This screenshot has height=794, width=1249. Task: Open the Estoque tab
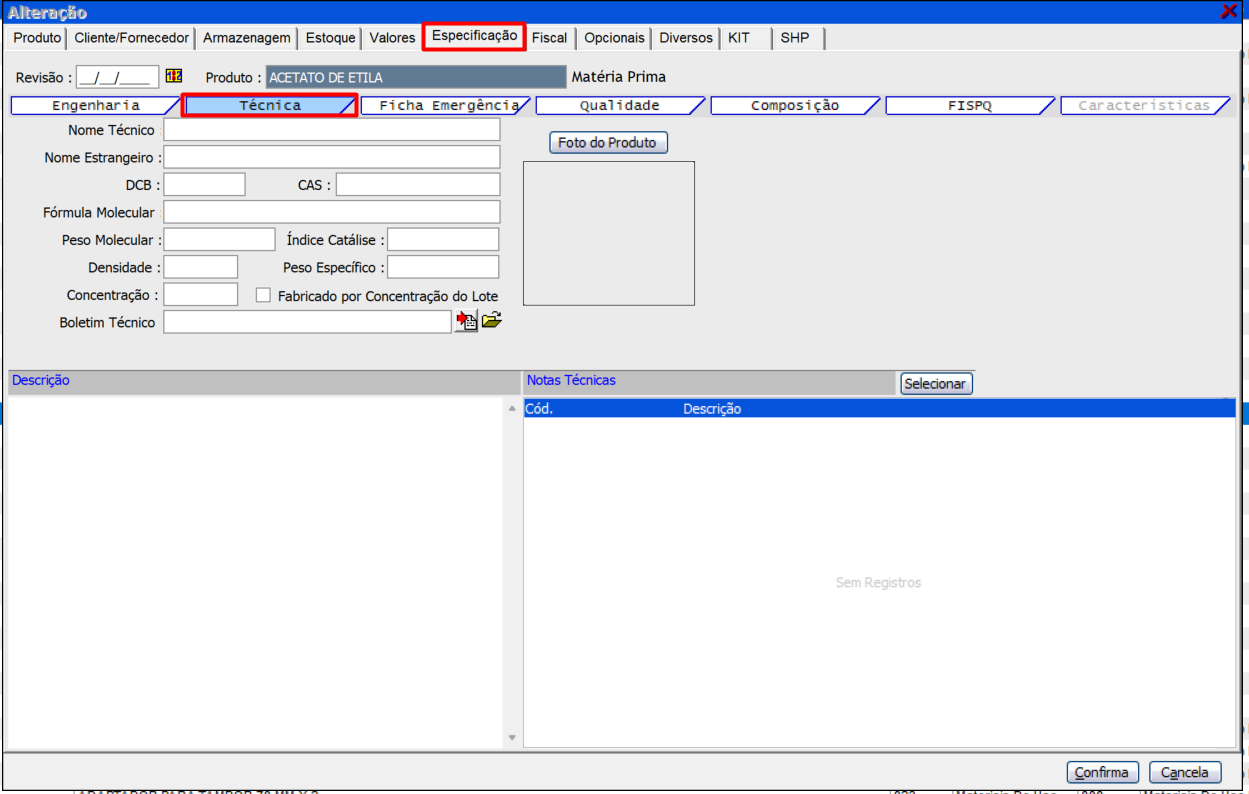tap(330, 38)
